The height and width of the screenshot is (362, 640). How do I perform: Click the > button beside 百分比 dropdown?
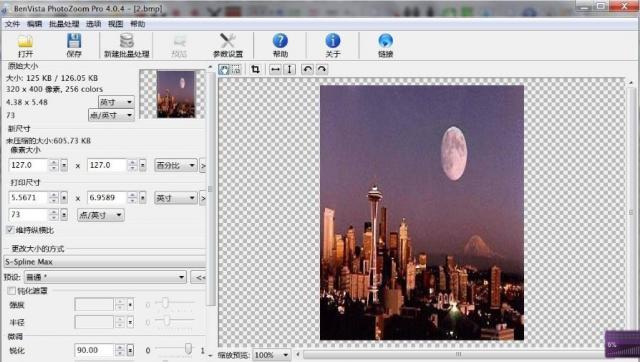click(x=203, y=165)
